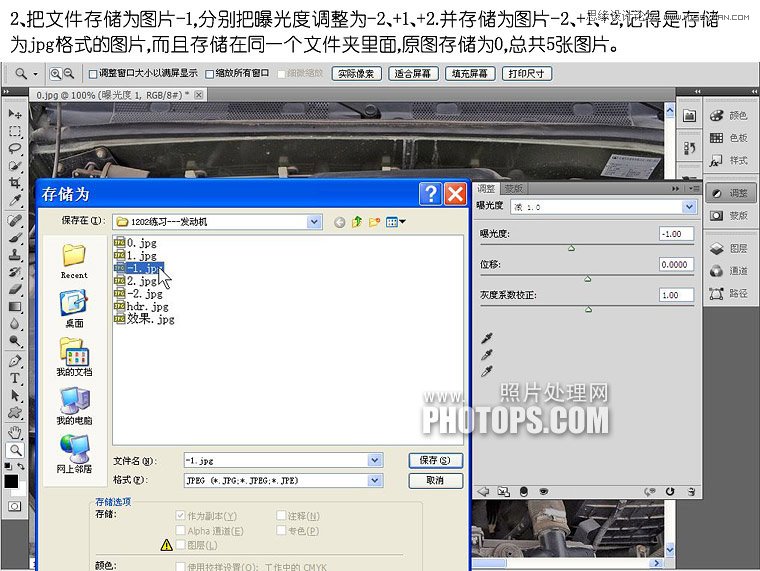The height and width of the screenshot is (571, 760).
Task: Toggle Annotations checkbox
Action: click(281, 515)
